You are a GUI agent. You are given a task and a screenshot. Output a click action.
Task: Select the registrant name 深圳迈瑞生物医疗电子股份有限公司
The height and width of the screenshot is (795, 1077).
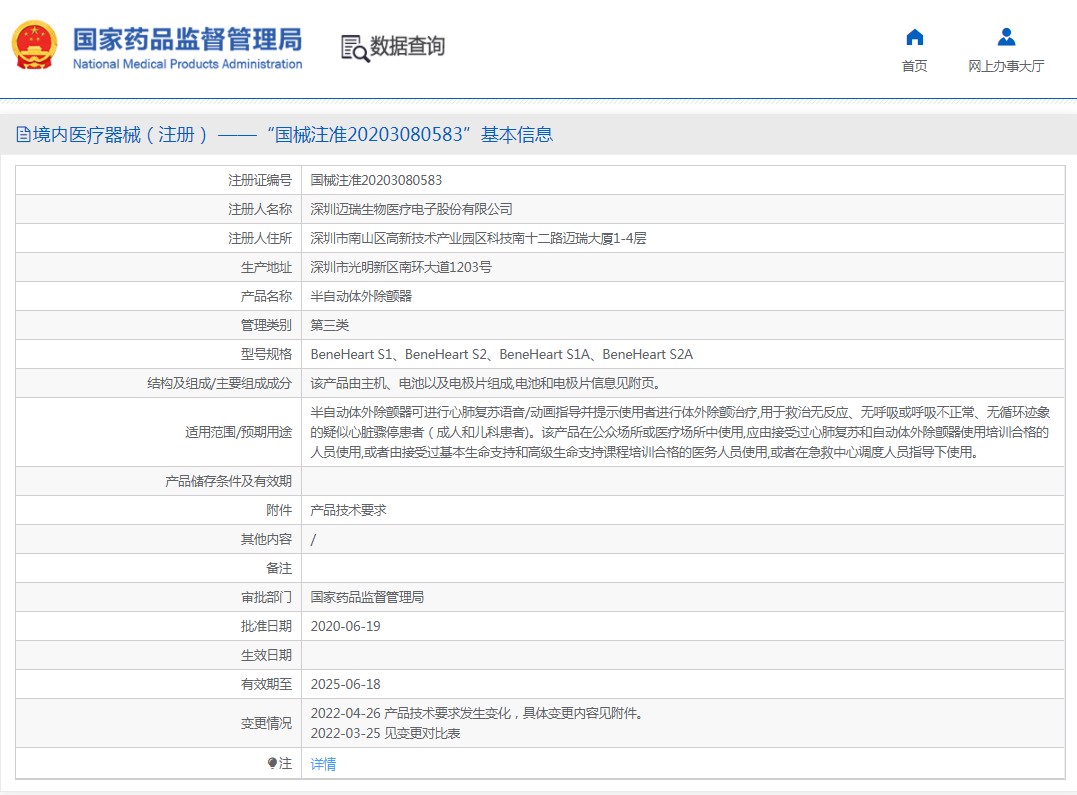[x=411, y=209]
